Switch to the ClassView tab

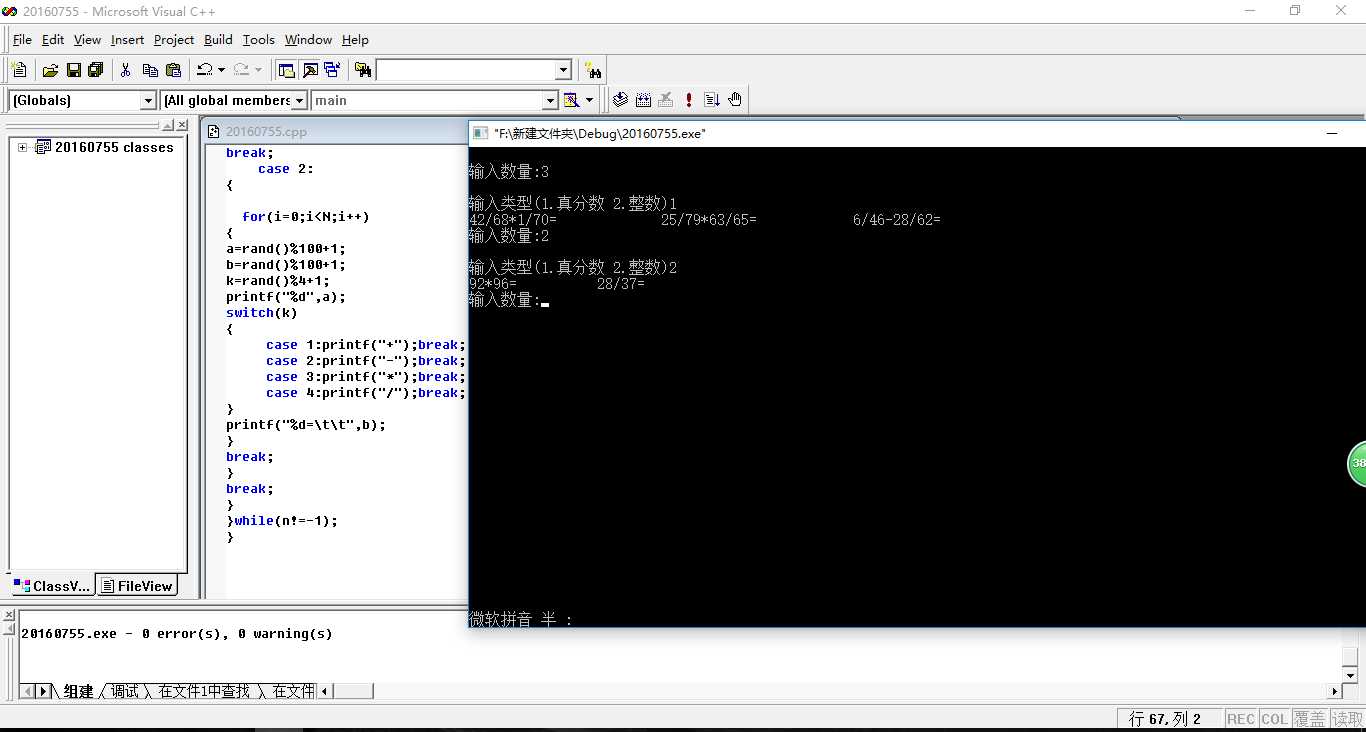[x=52, y=586]
